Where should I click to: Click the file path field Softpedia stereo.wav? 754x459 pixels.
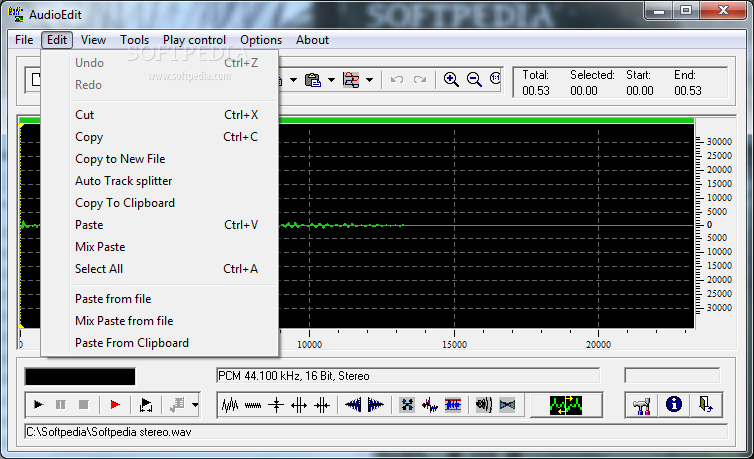376,432
